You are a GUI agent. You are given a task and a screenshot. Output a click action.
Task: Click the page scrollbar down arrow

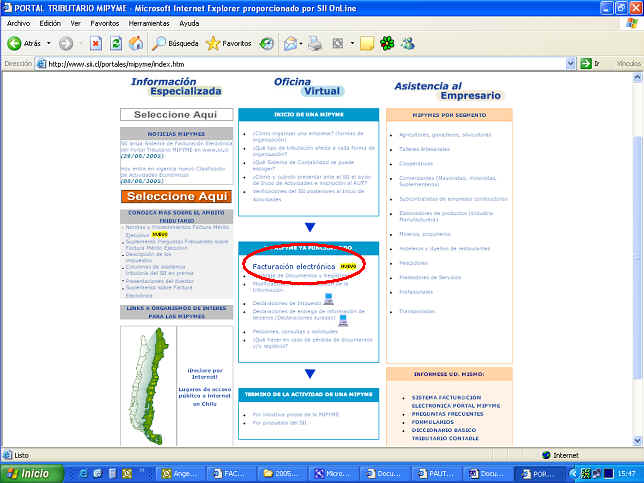(637, 441)
